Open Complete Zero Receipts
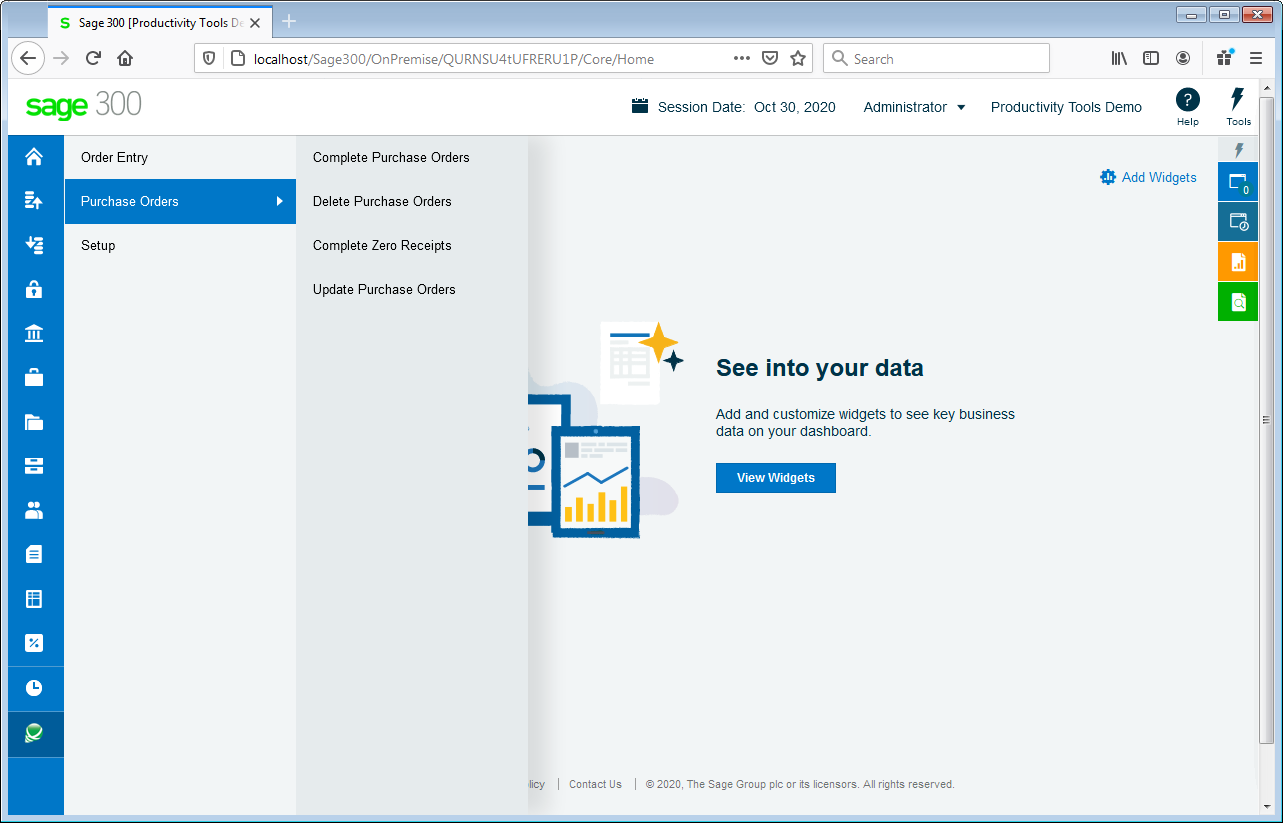Viewport: 1283px width, 823px height. click(x=382, y=245)
